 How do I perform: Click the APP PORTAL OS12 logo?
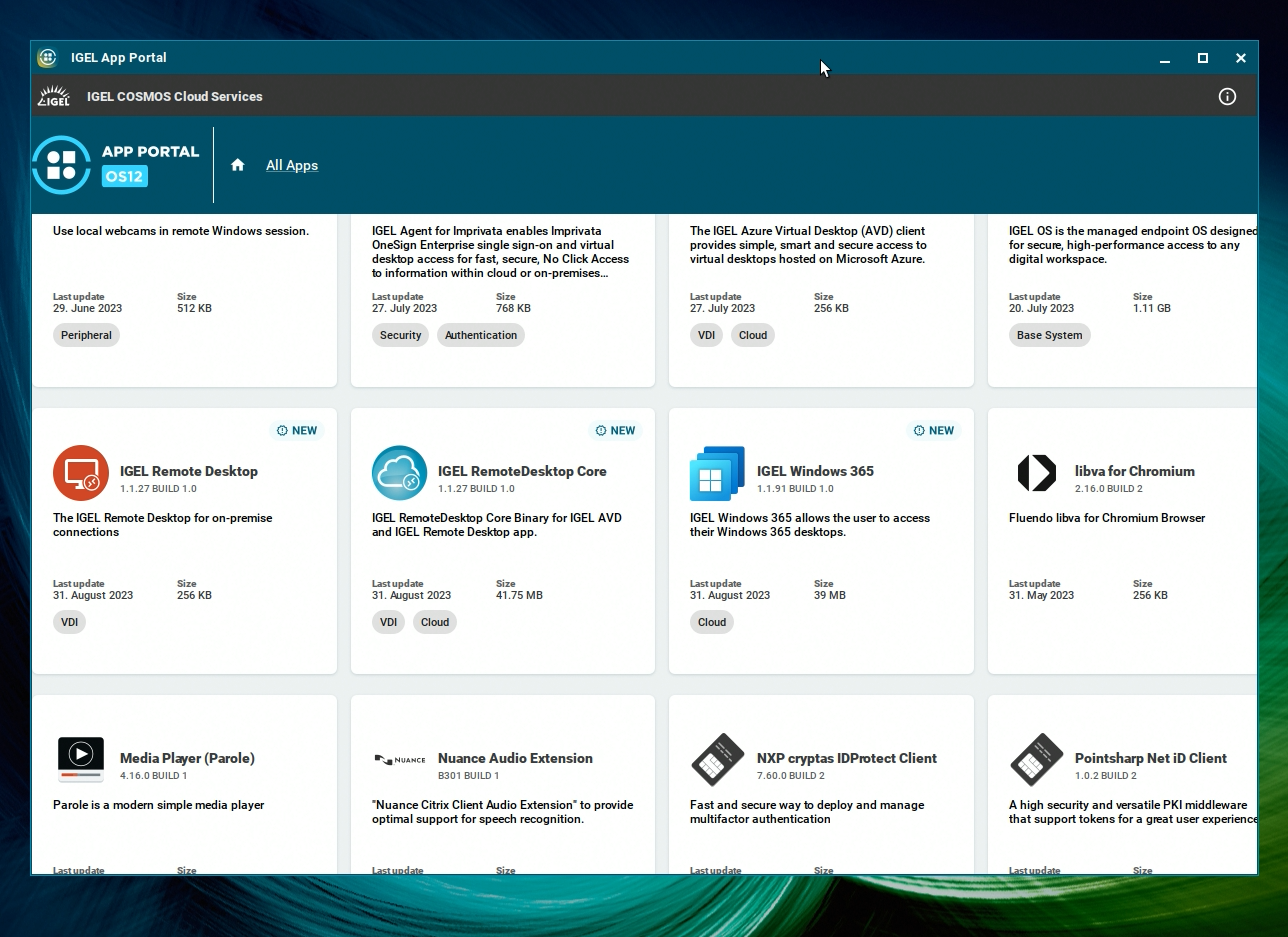[116, 165]
